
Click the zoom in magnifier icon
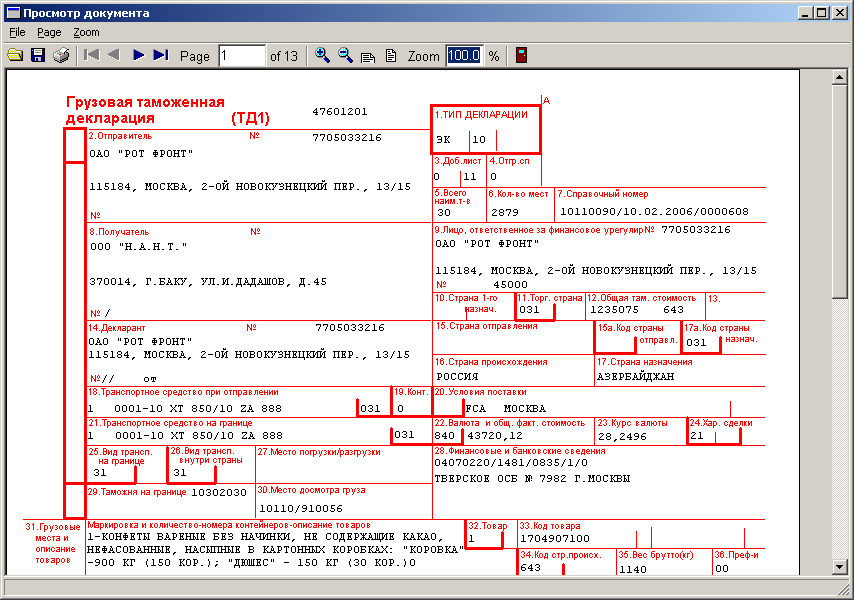(322, 55)
